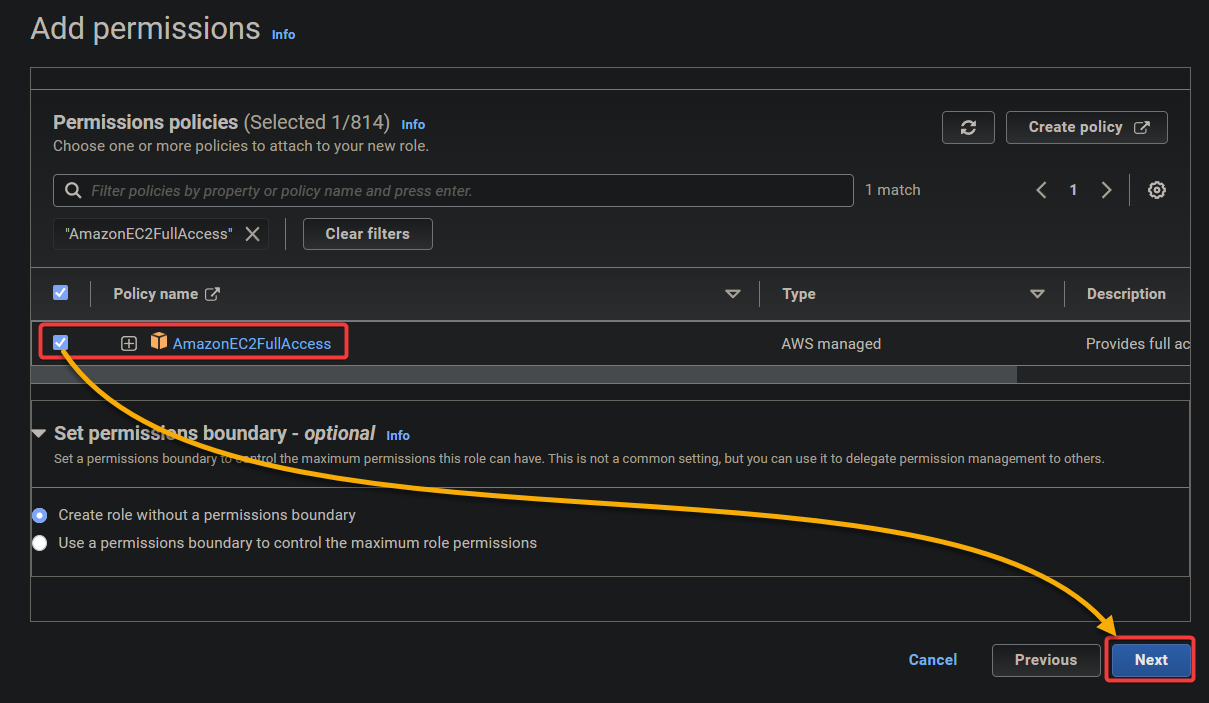Open Info link next to Permissions policies

pyautogui.click(x=413, y=125)
